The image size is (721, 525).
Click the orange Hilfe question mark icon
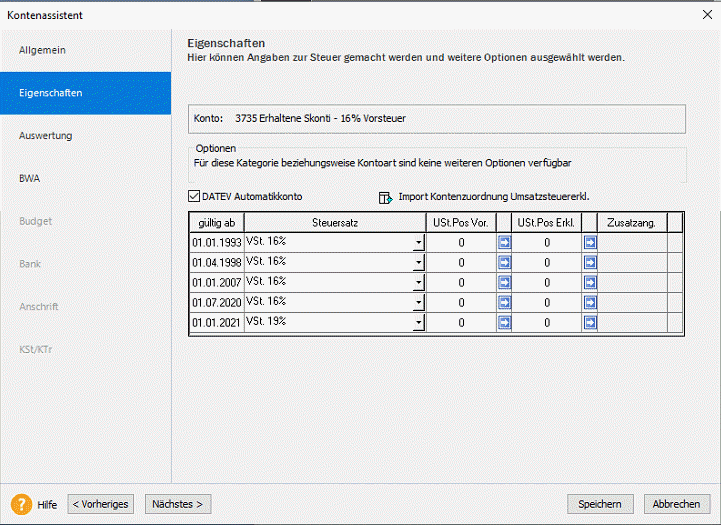coord(21,504)
